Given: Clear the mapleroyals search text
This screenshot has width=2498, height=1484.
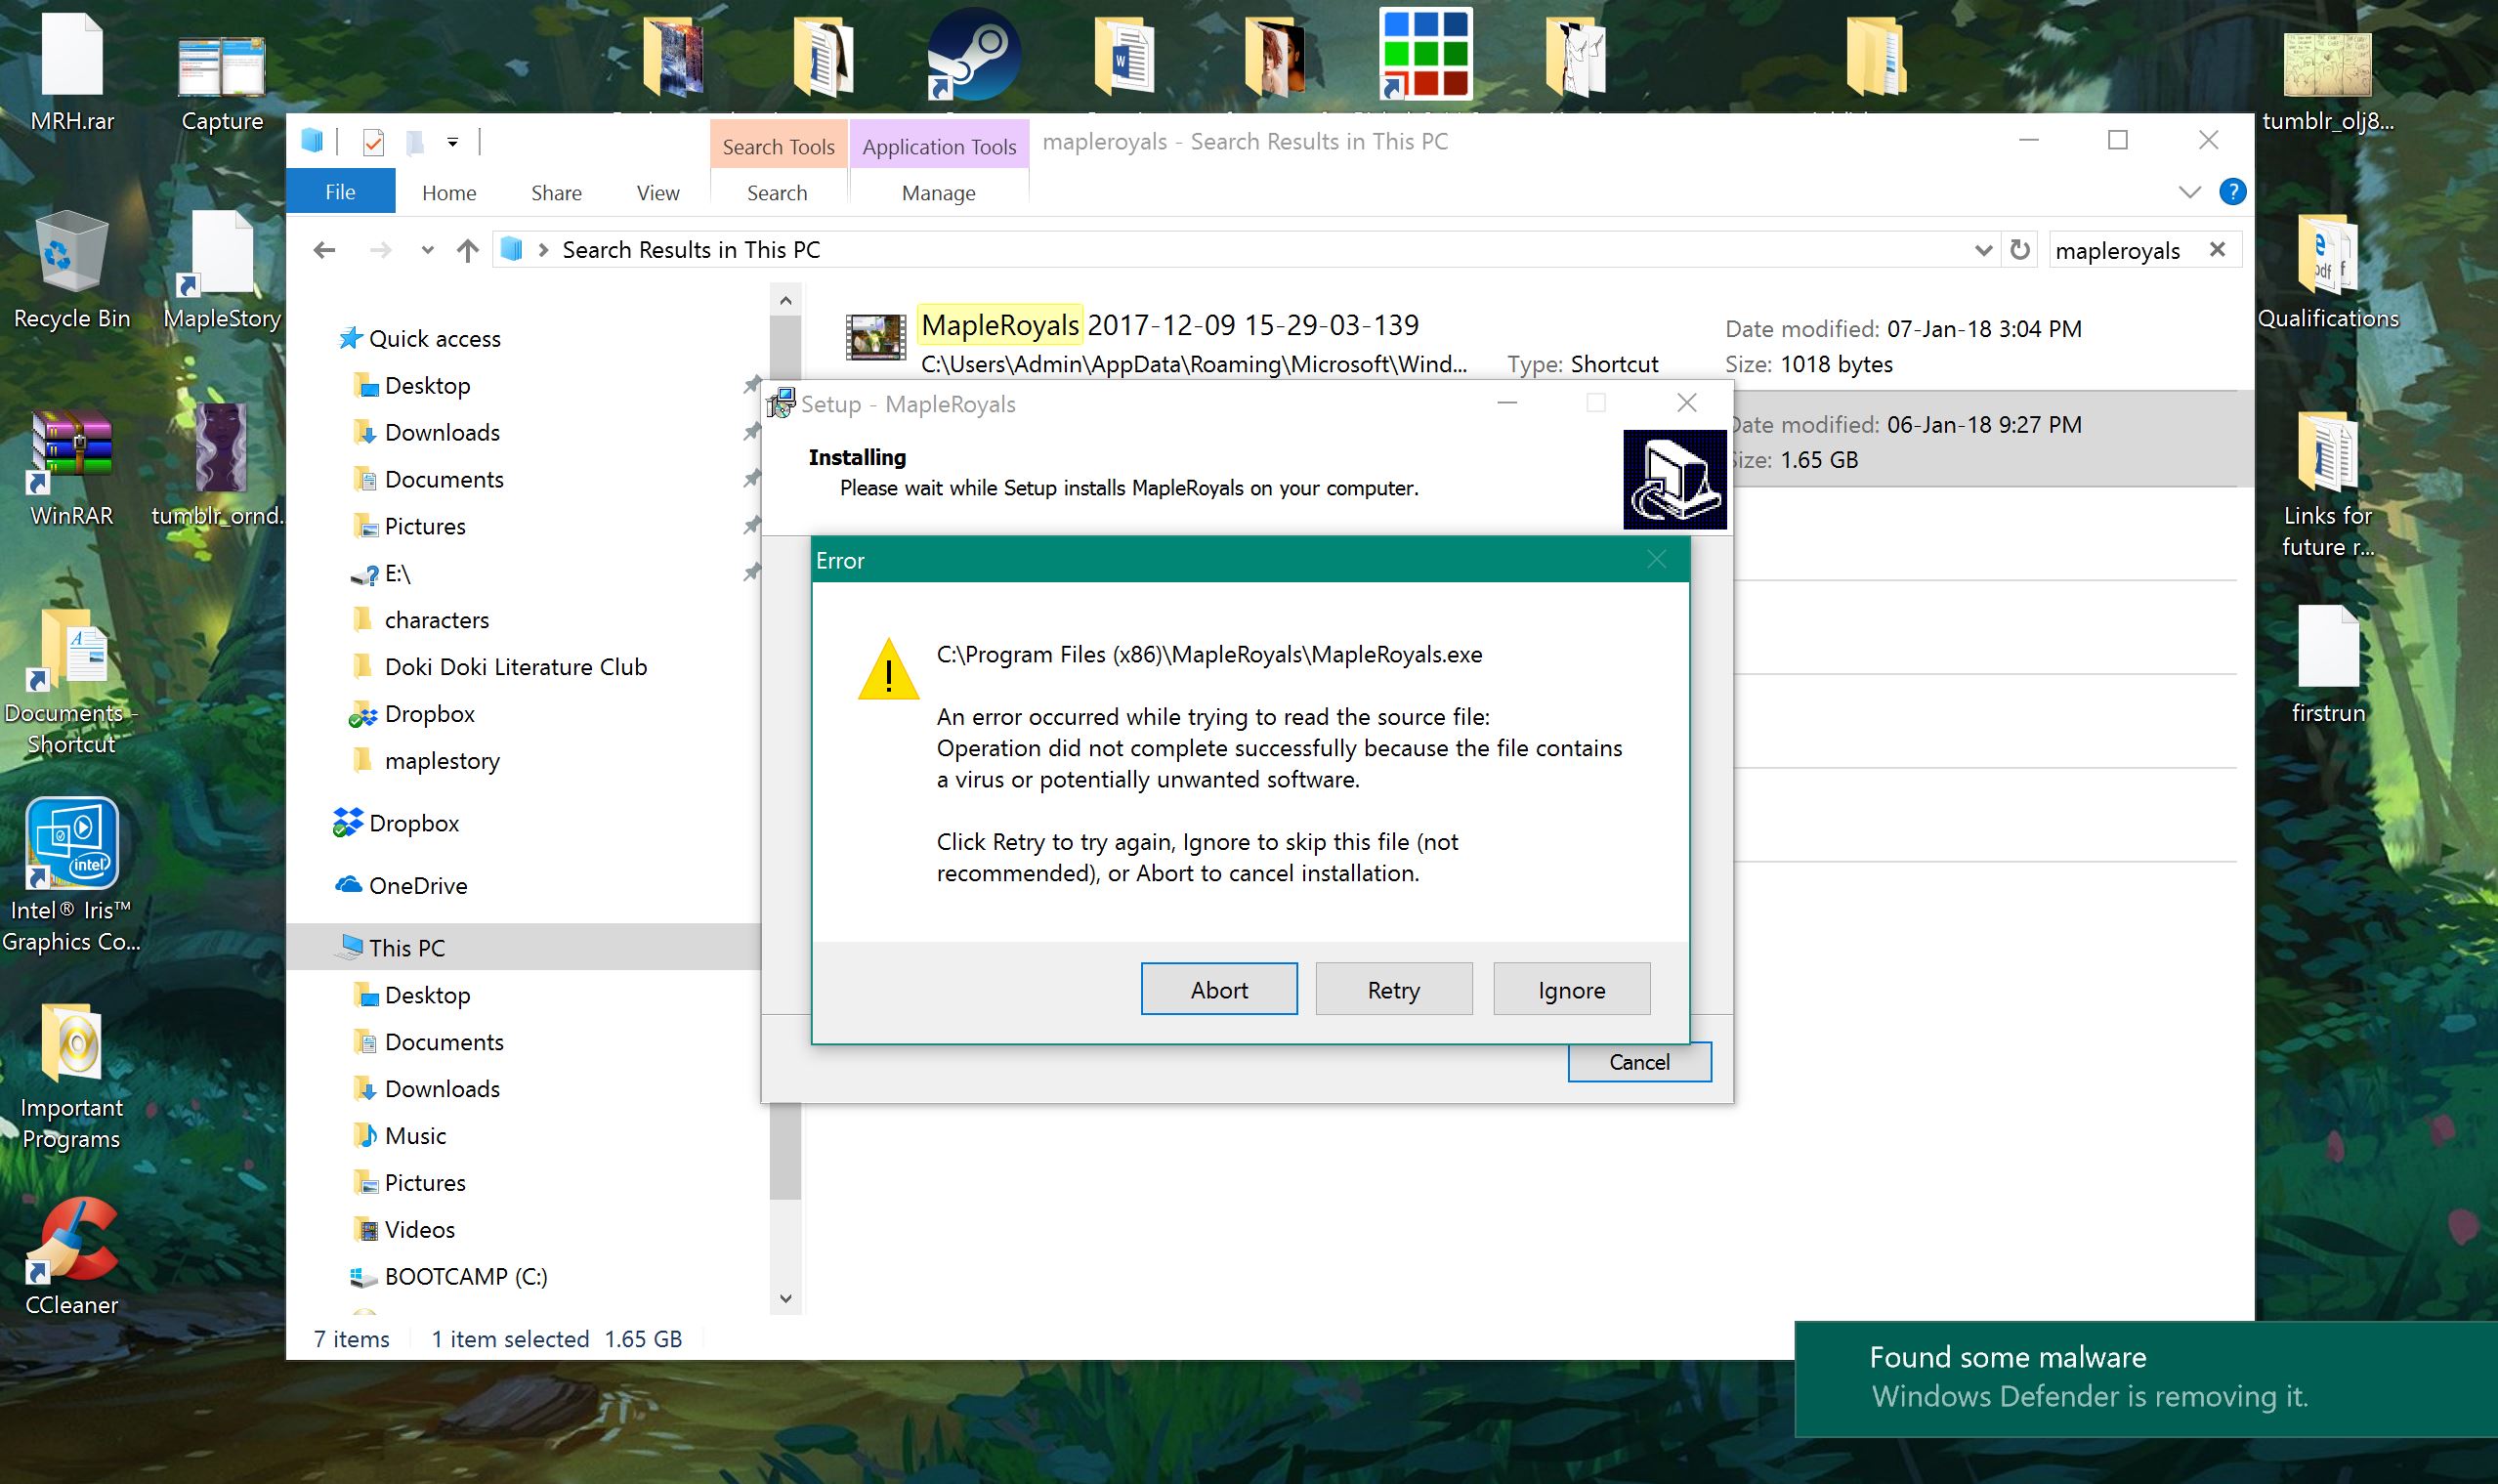Looking at the screenshot, I should (2217, 249).
